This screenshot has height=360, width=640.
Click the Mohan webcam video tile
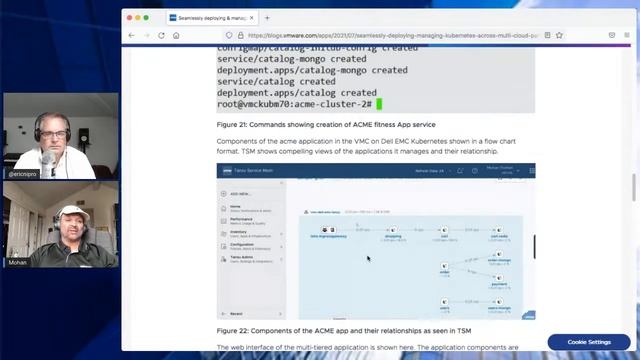click(61, 224)
